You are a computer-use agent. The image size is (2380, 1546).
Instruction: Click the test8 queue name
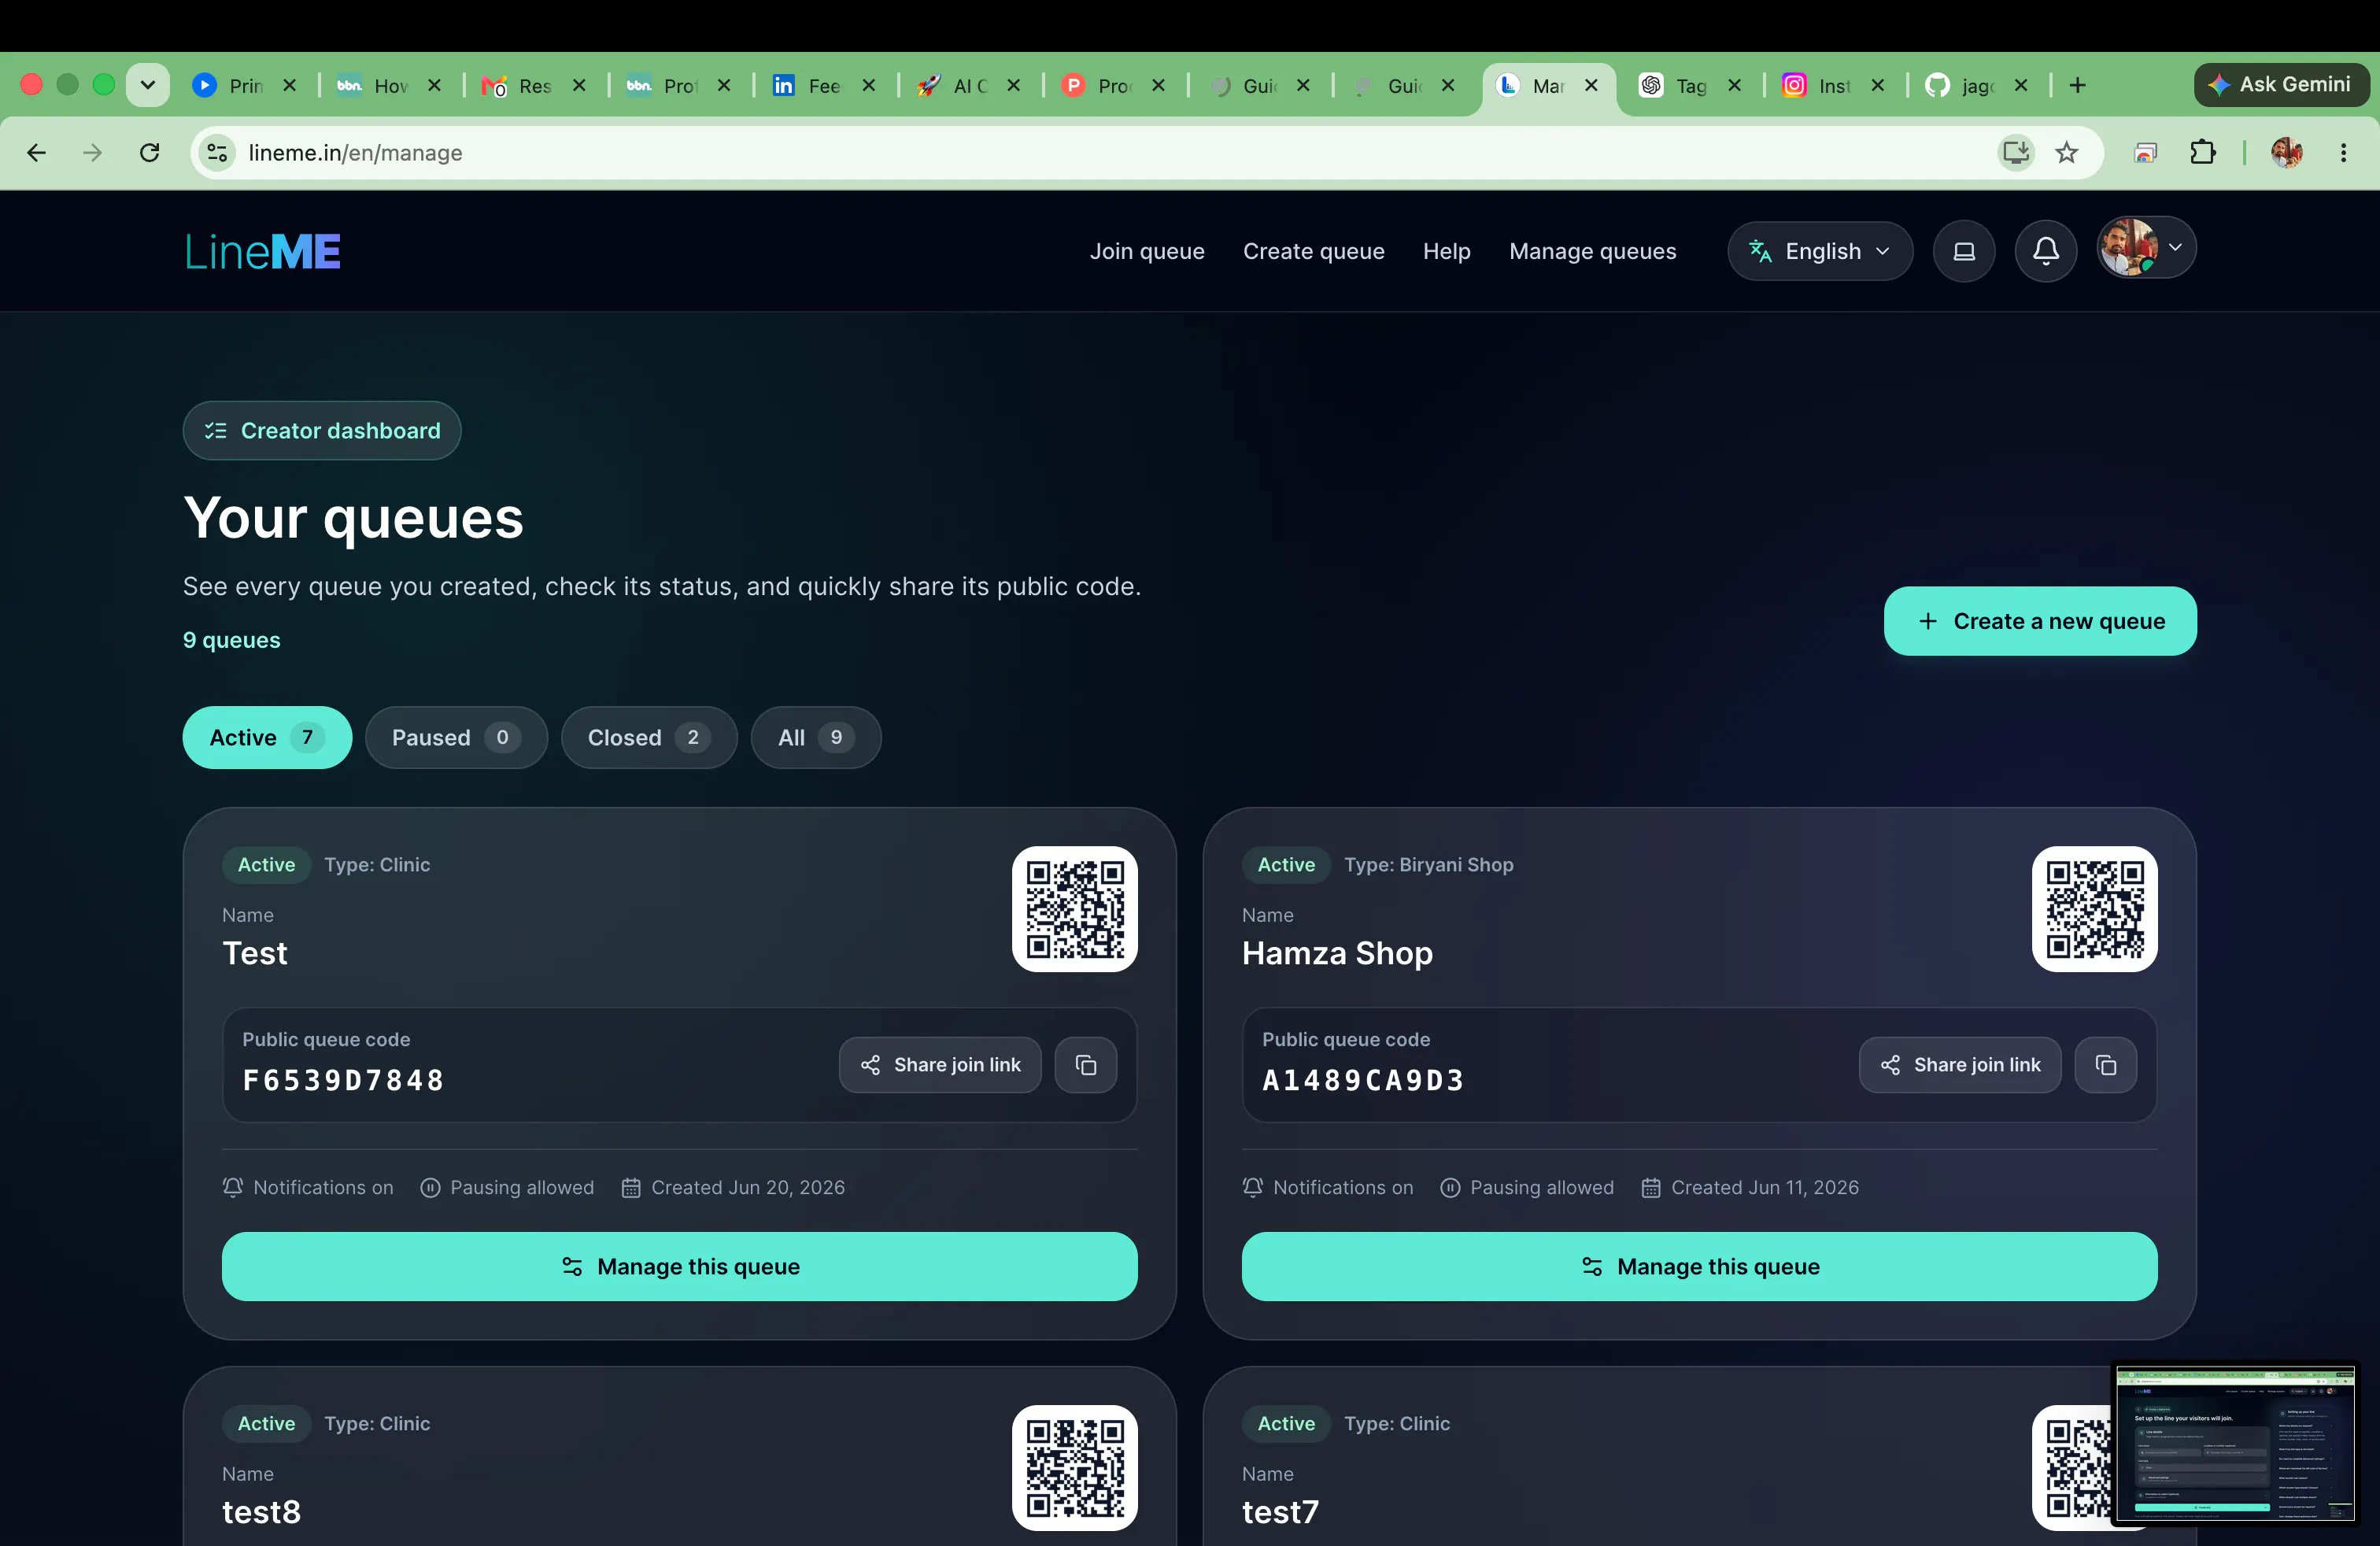click(261, 1512)
